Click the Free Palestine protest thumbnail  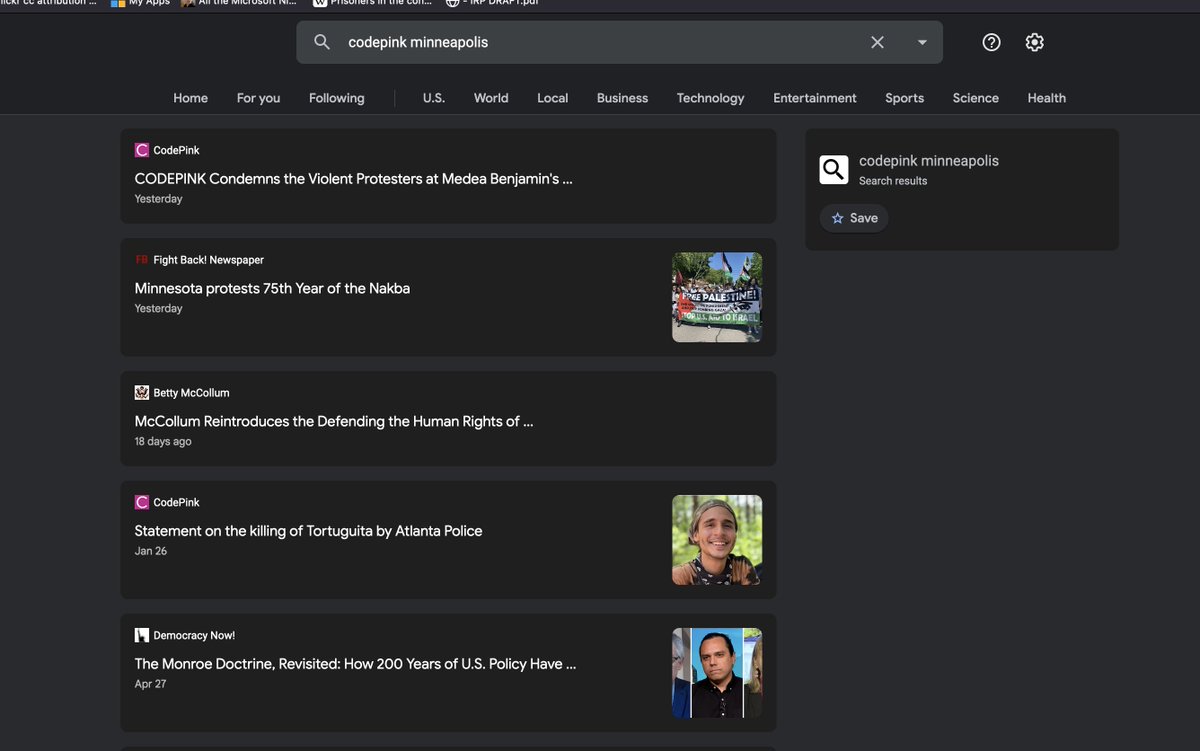pos(717,297)
